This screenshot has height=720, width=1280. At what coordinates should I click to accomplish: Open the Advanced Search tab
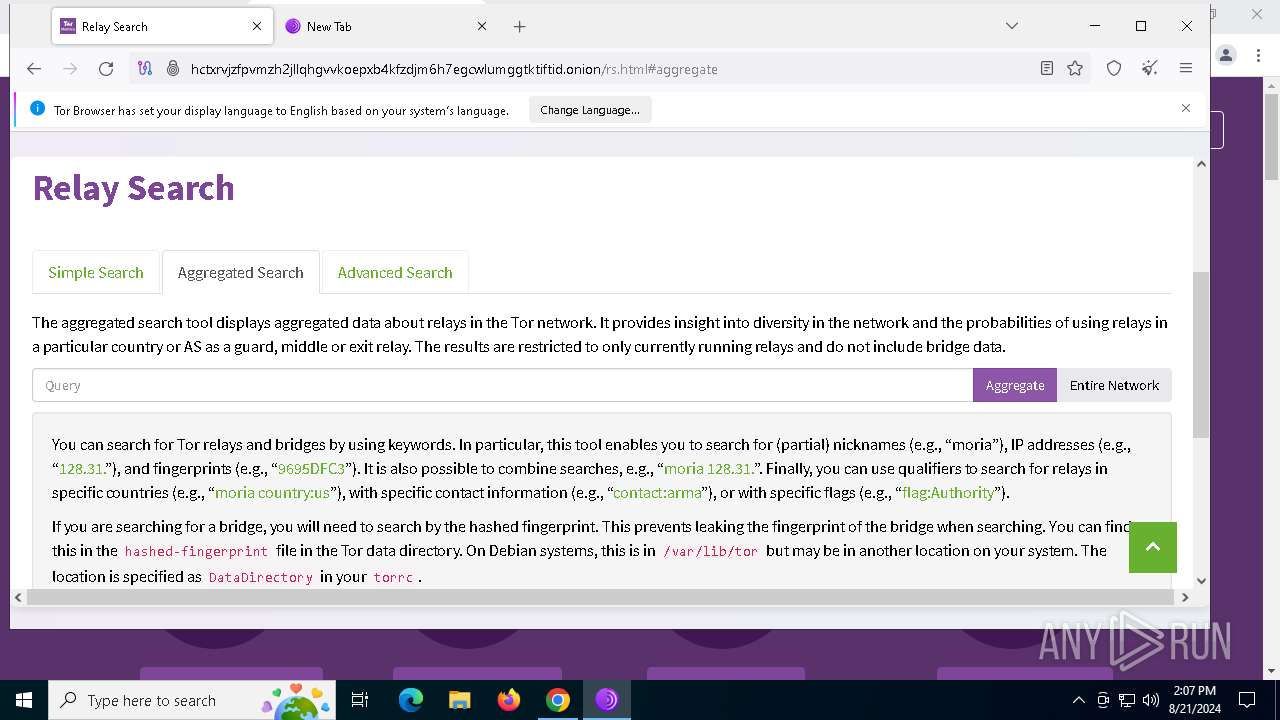click(x=395, y=272)
